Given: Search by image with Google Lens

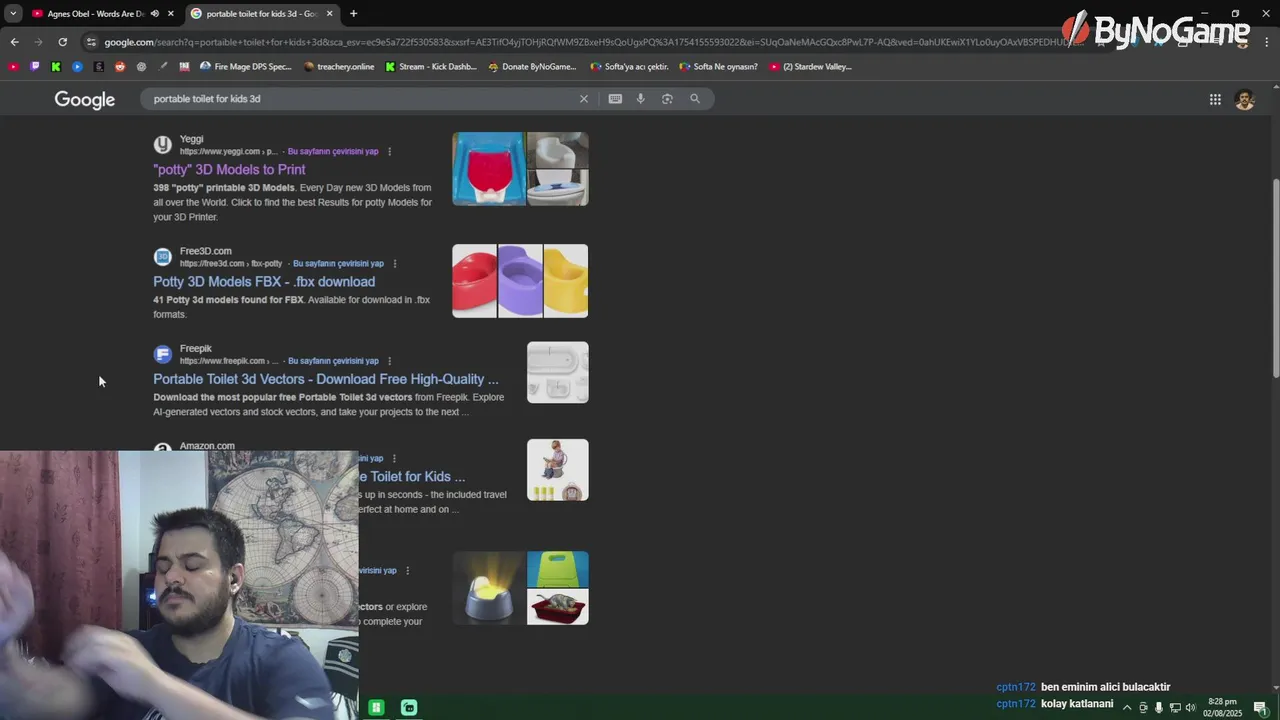Looking at the screenshot, I should pyautogui.click(x=667, y=99).
